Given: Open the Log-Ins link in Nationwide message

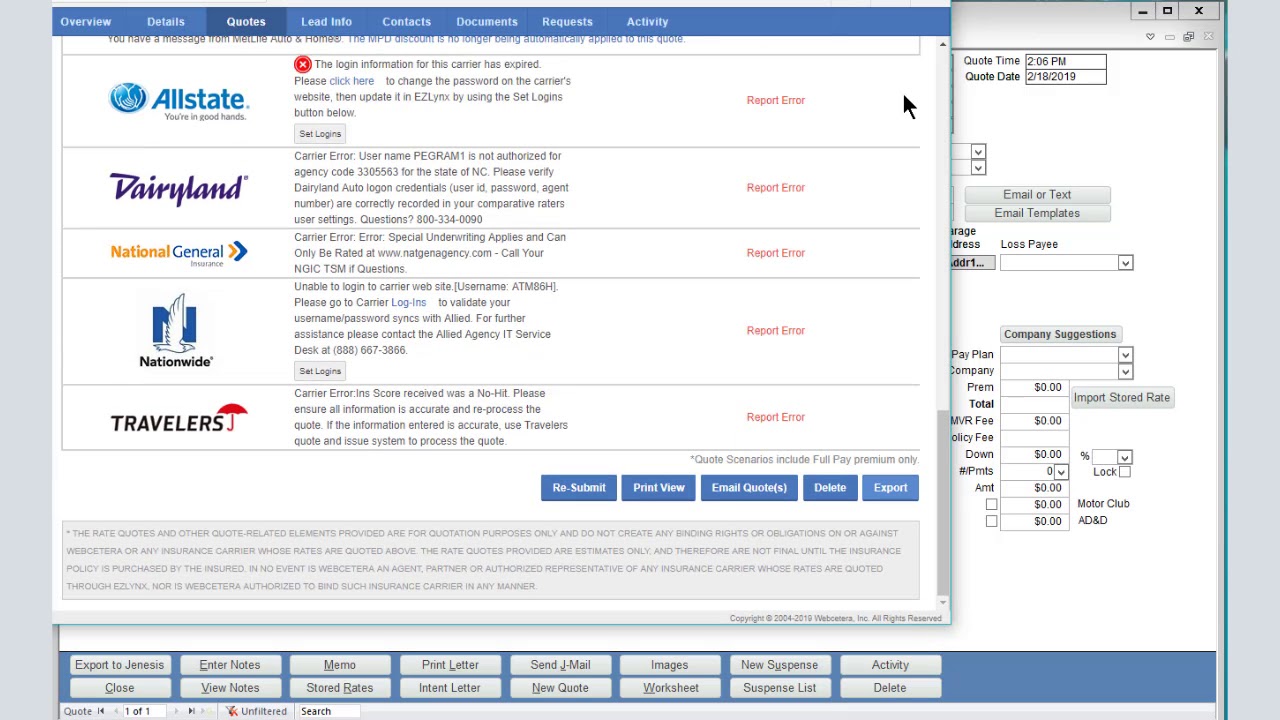Looking at the screenshot, I should (408, 303).
